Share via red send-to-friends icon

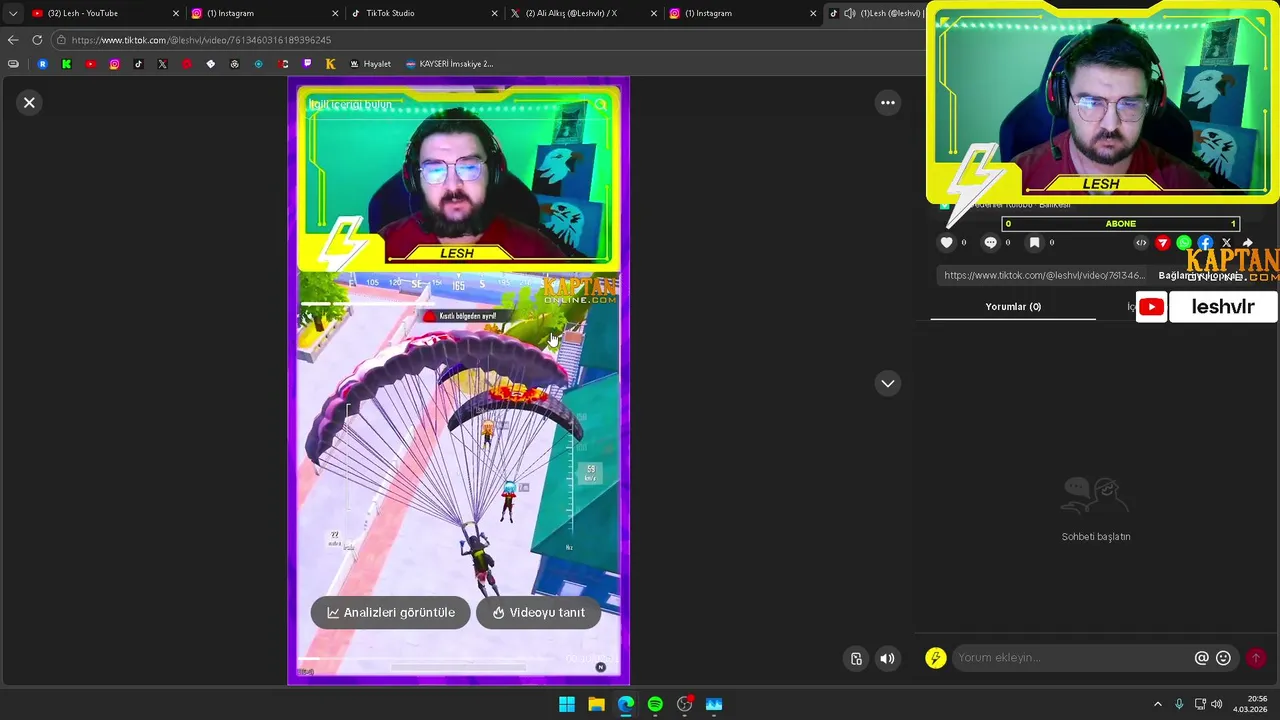click(1162, 242)
